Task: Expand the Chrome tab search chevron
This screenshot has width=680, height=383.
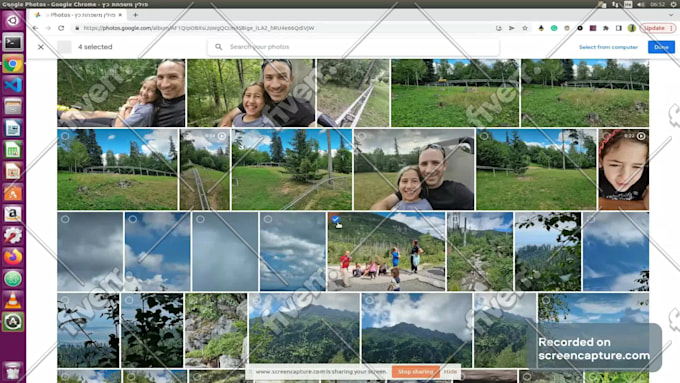Action: pyautogui.click(x=670, y=15)
